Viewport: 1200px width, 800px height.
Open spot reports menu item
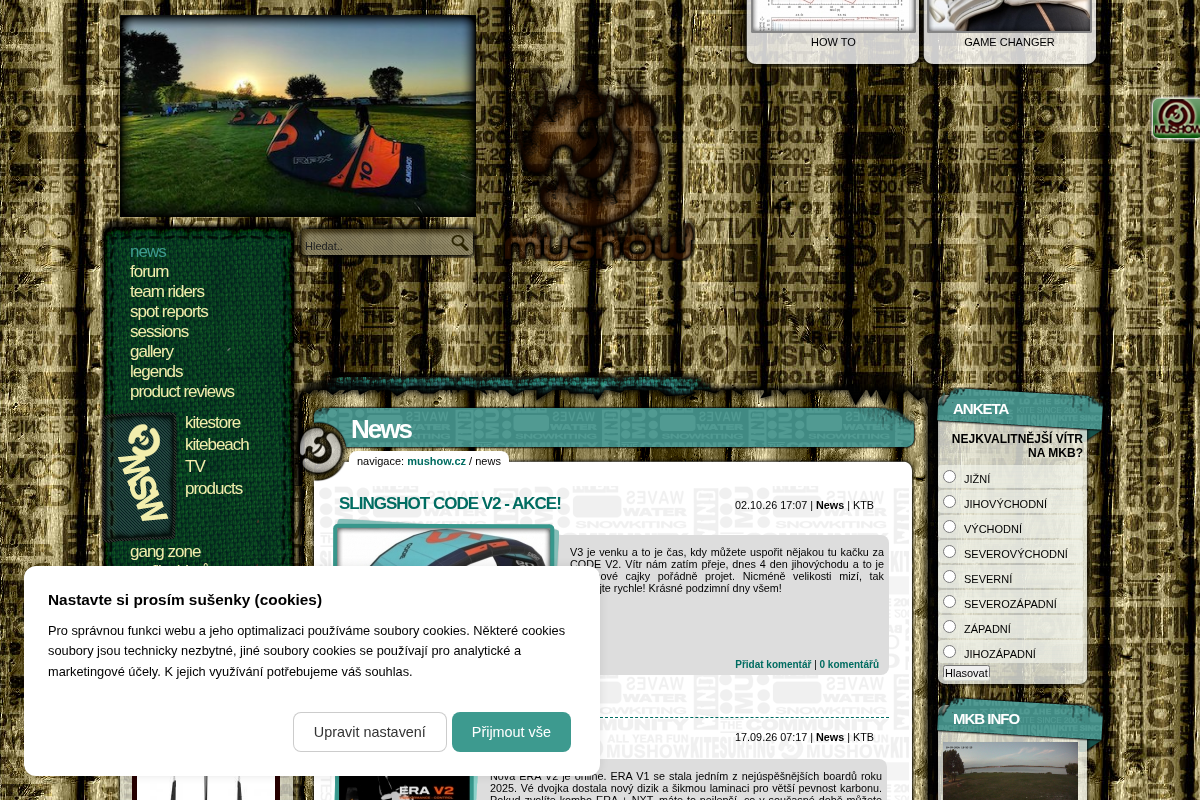click(169, 312)
